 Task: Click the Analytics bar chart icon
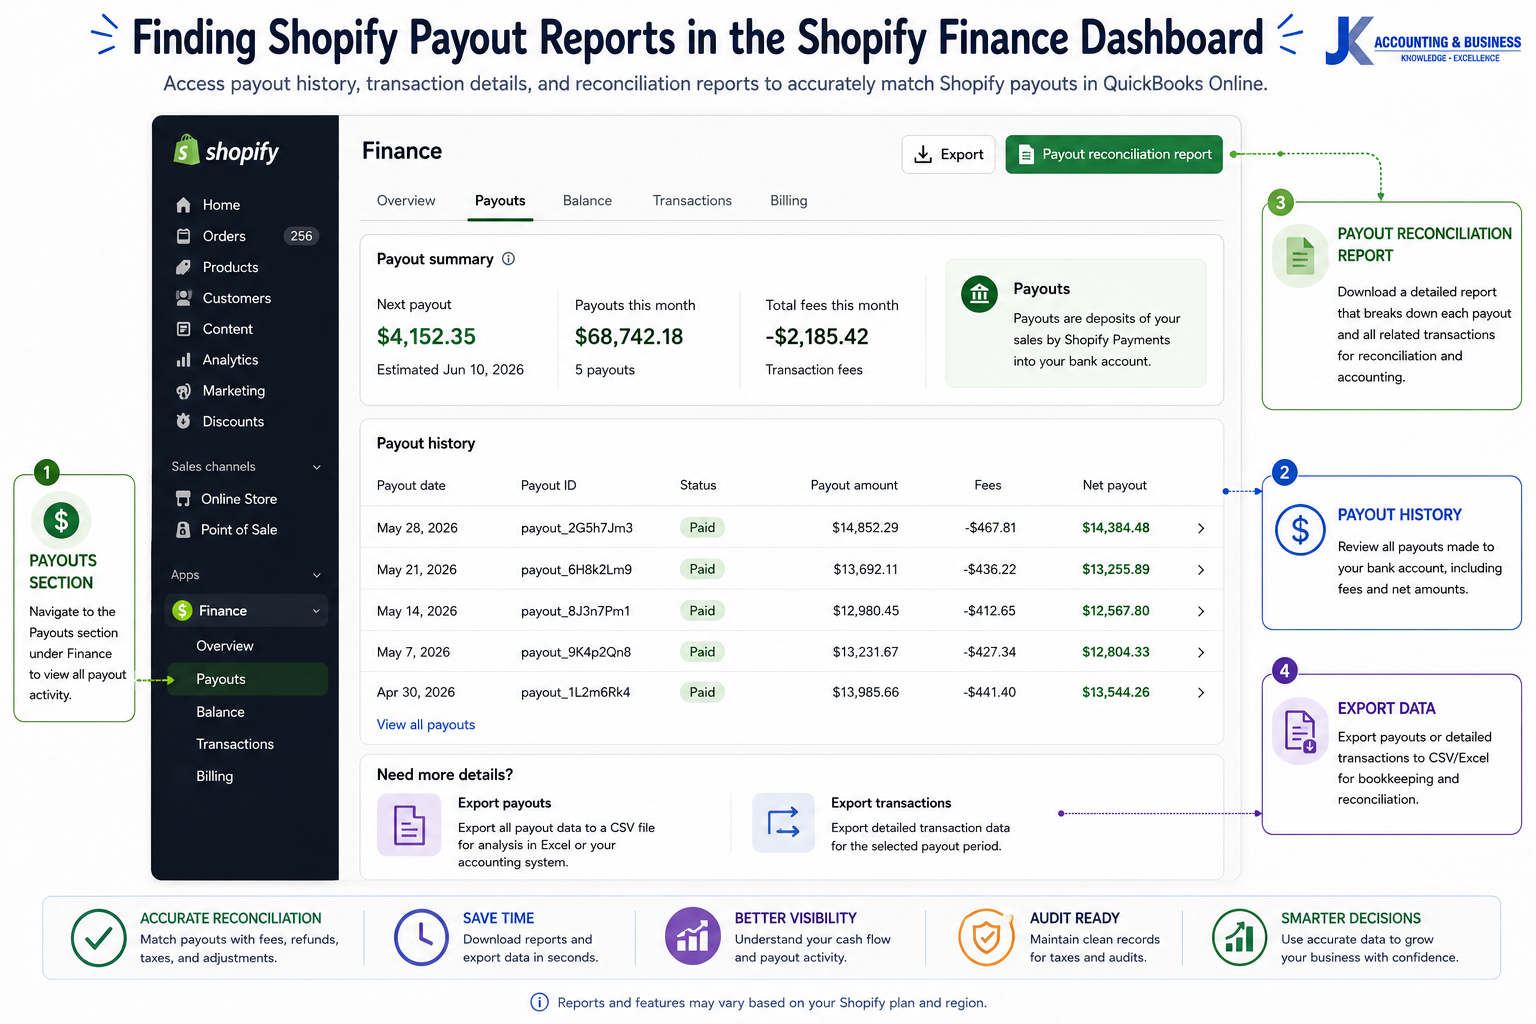183,360
